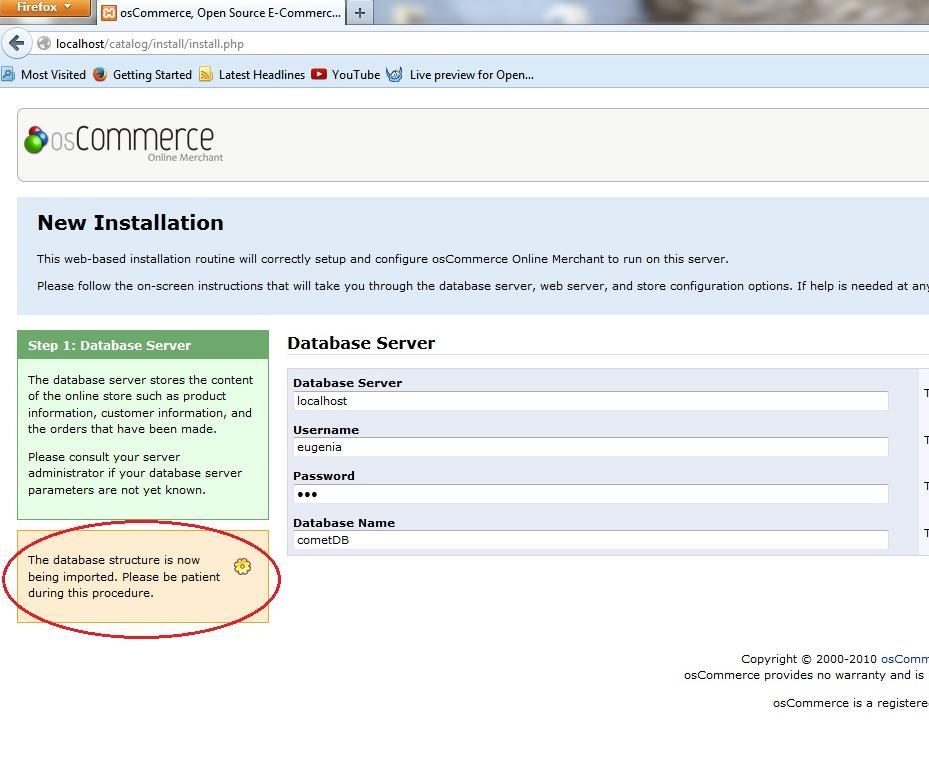Click the site identity globe icon
Viewport: 929px width, 758px height.
pyautogui.click(x=44, y=43)
